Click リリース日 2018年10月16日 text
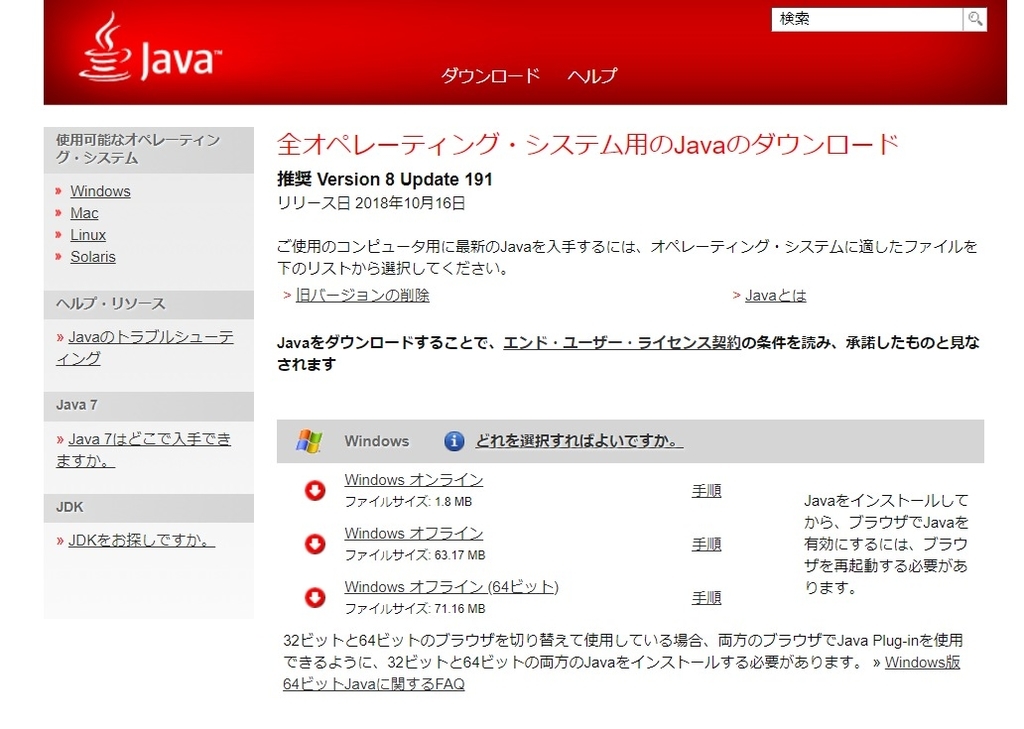 [371, 203]
